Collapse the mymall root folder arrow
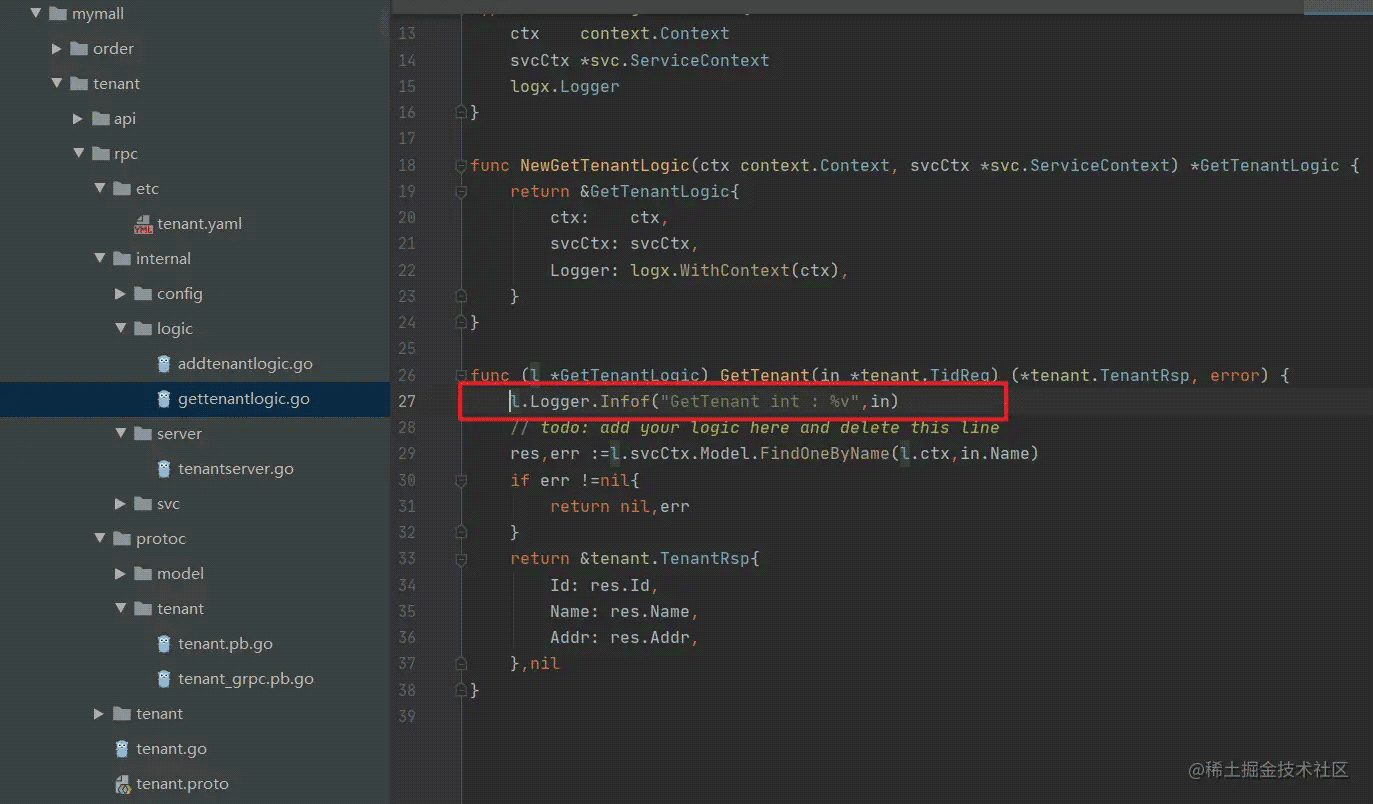The width and height of the screenshot is (1373, 804). pyautogui.click(x=36, y=14)
